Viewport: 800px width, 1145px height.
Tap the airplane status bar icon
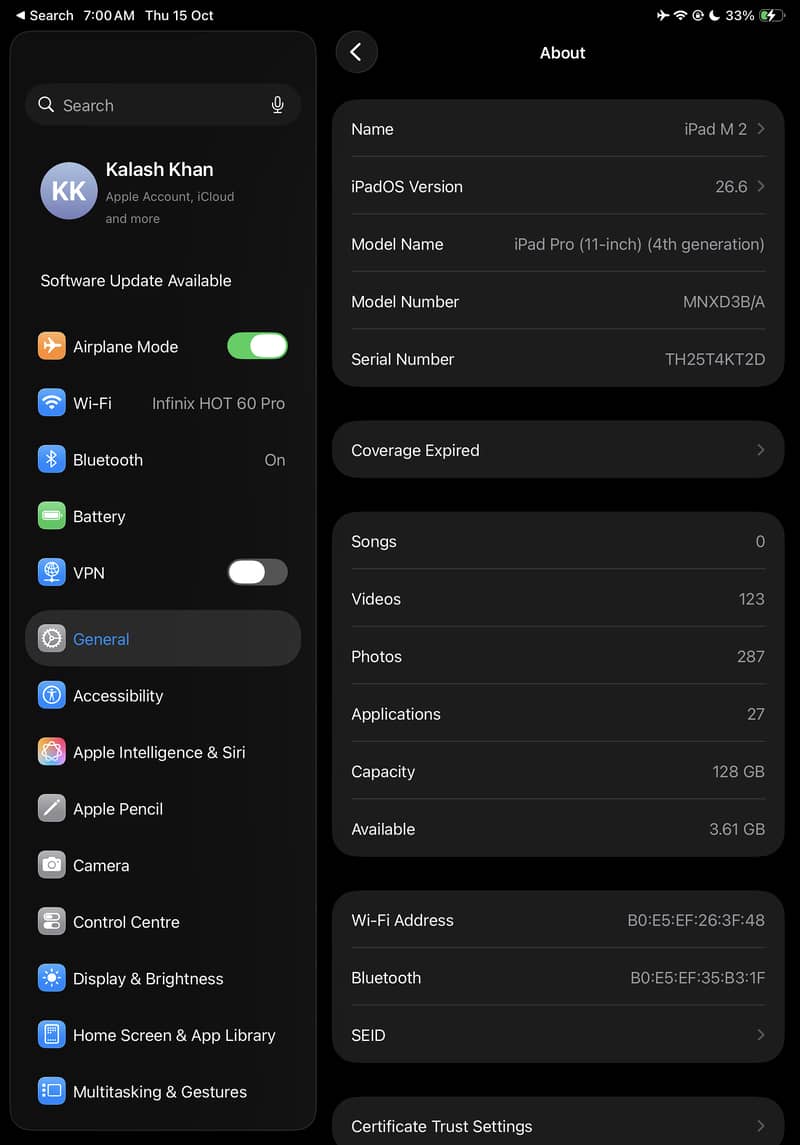pyautogui.click(x=663, y=15)
